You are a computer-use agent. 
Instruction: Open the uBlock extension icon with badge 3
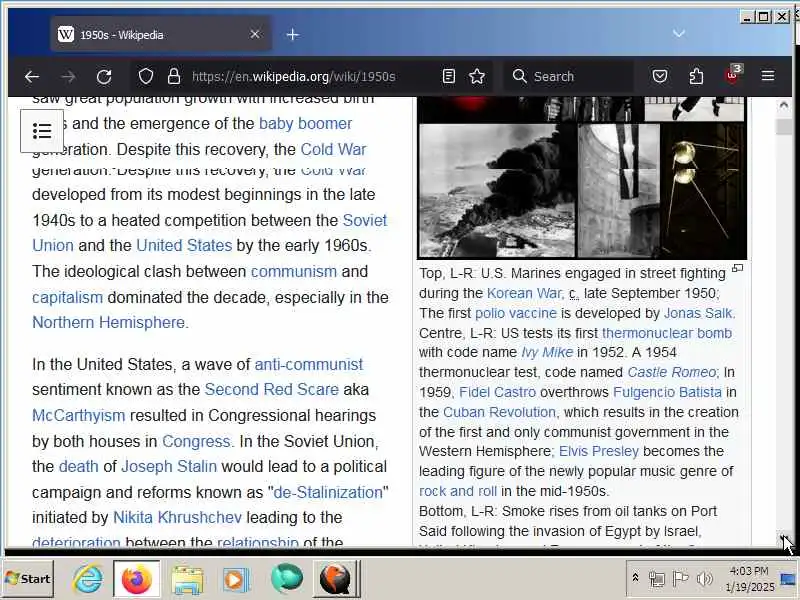733,75
